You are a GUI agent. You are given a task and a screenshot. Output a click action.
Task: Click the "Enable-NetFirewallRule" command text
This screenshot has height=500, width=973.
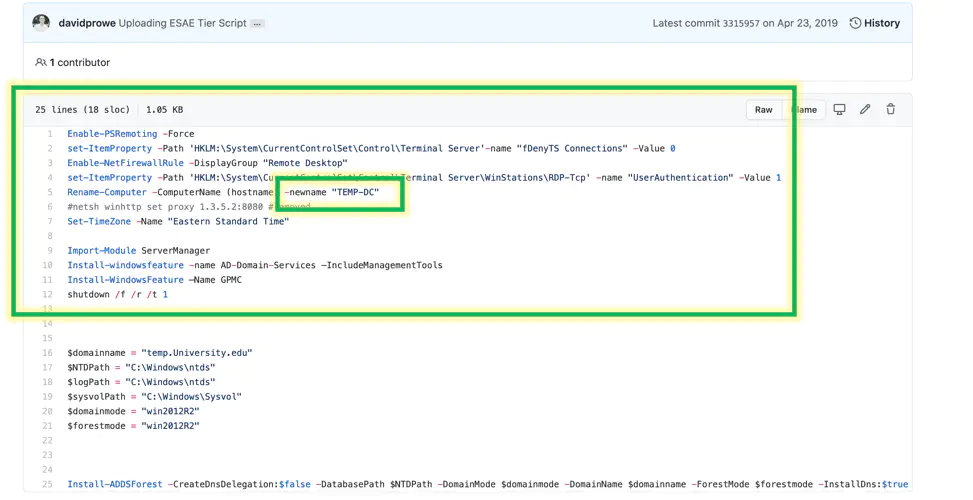coord(125,163)
